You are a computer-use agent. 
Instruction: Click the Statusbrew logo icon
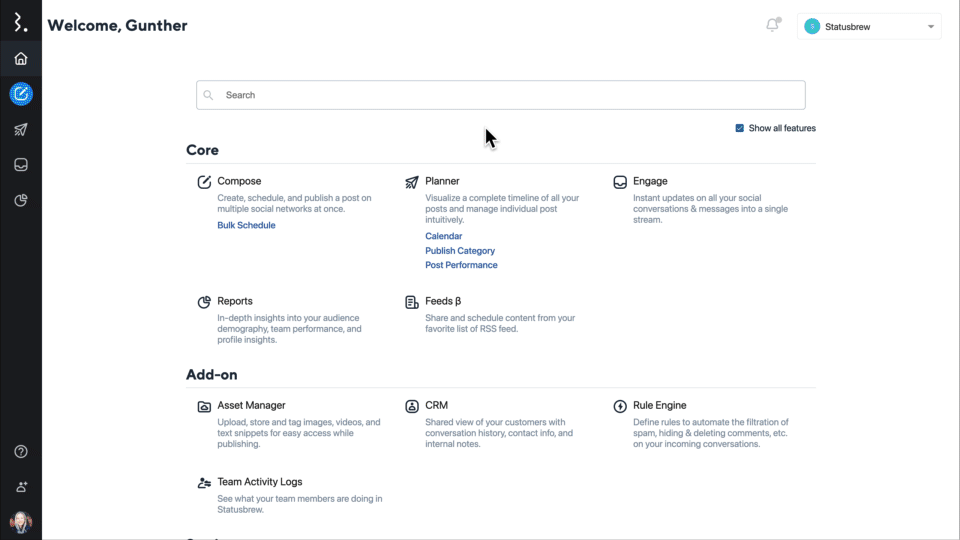coord(20,22)
